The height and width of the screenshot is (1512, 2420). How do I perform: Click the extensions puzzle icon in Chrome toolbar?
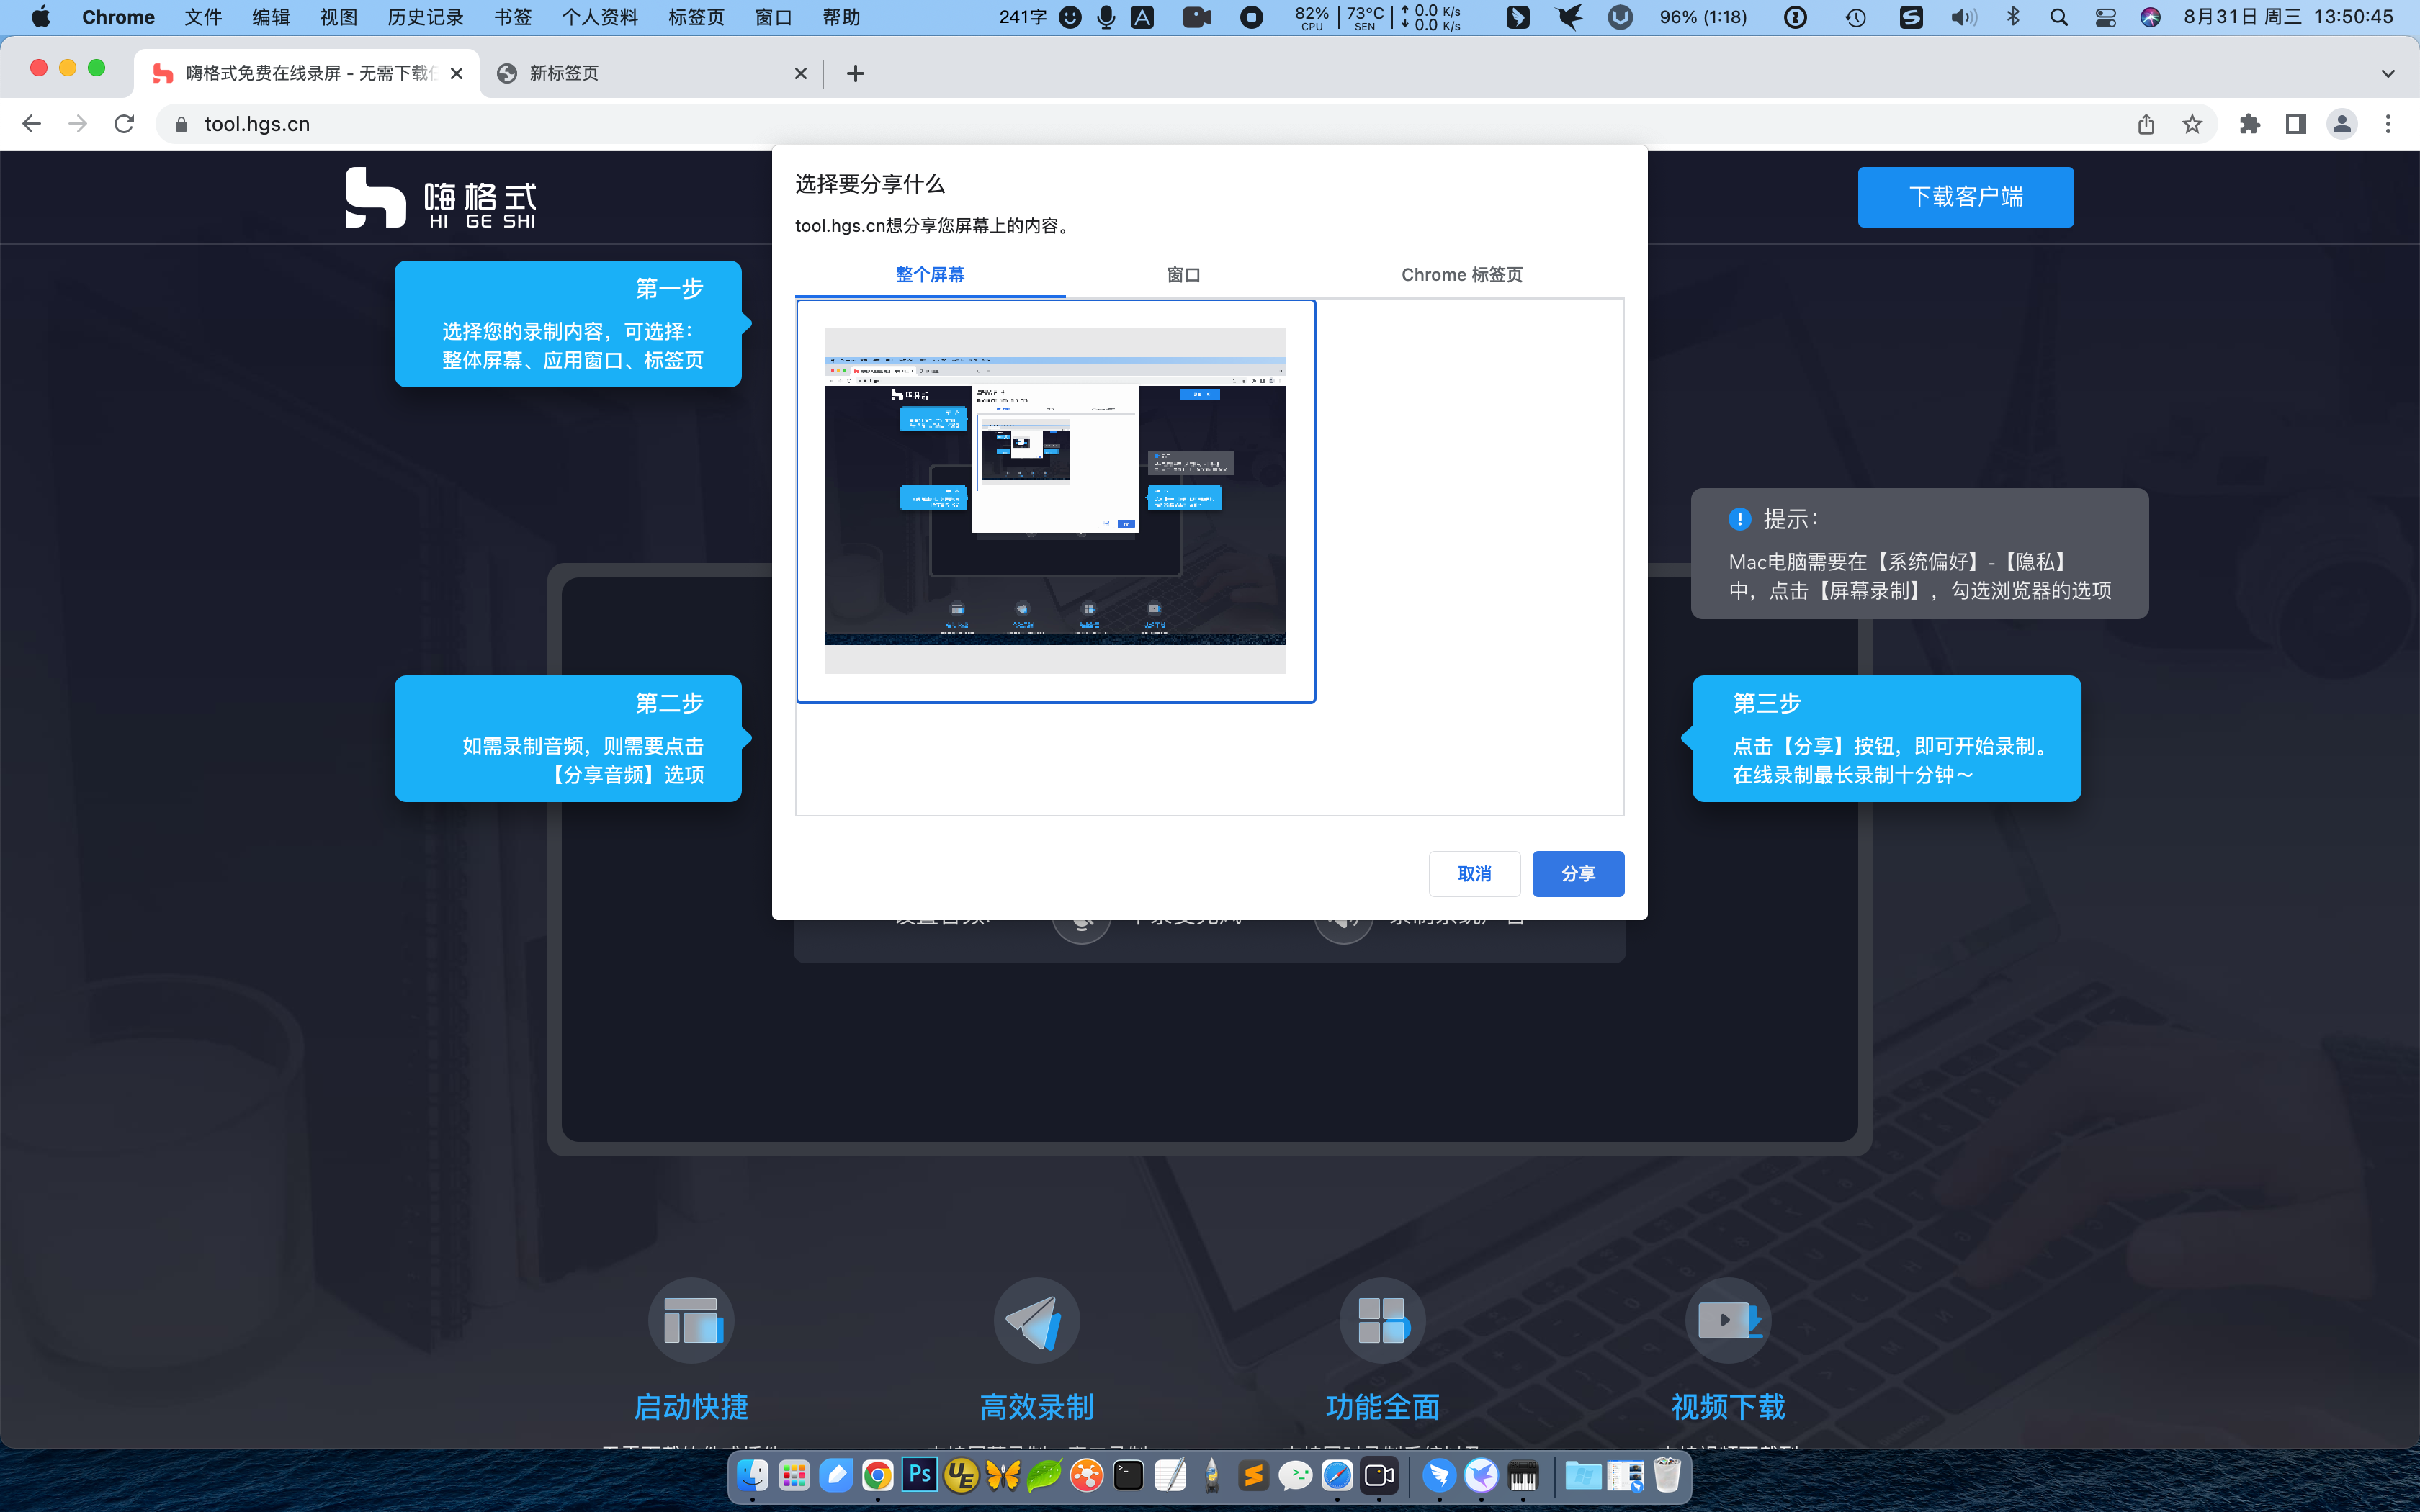click(x=2250, y=123)
